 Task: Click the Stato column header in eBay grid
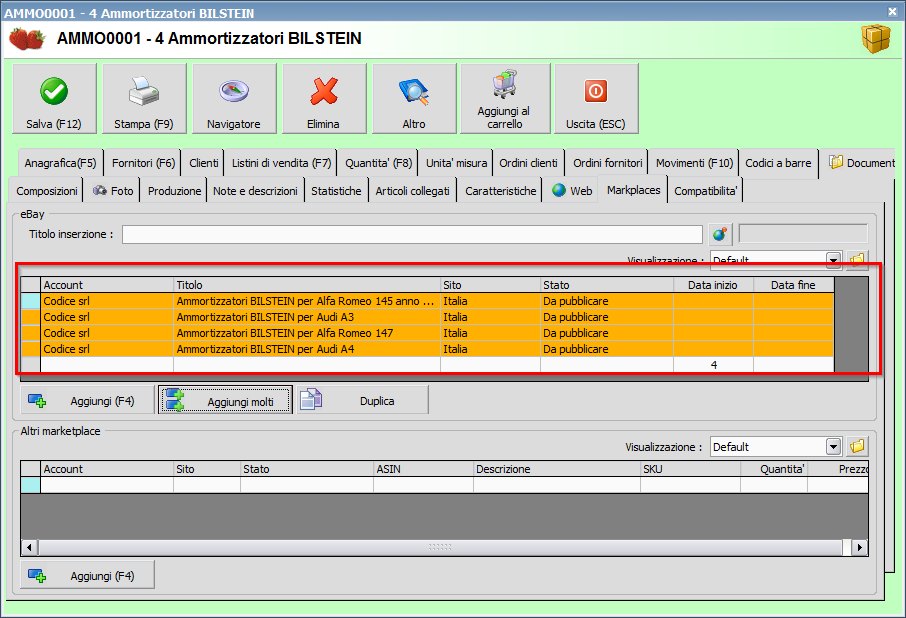tap(607, 285)
